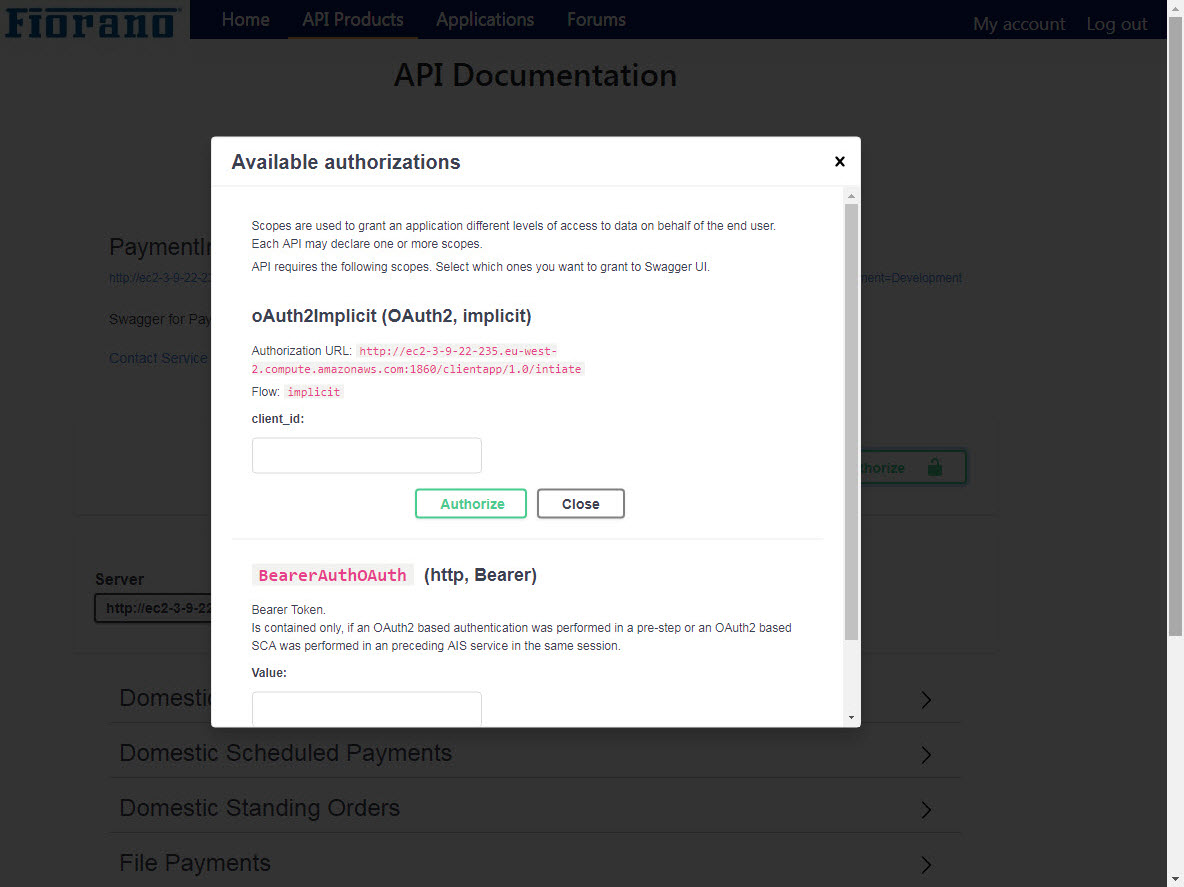Go to the API Products tab

353,20
